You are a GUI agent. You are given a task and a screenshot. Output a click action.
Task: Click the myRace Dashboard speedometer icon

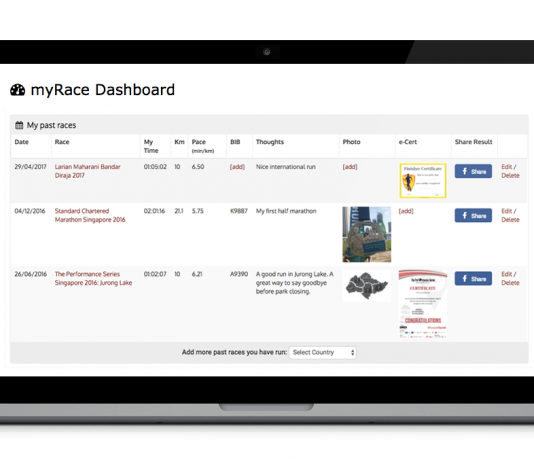(18, 90)
